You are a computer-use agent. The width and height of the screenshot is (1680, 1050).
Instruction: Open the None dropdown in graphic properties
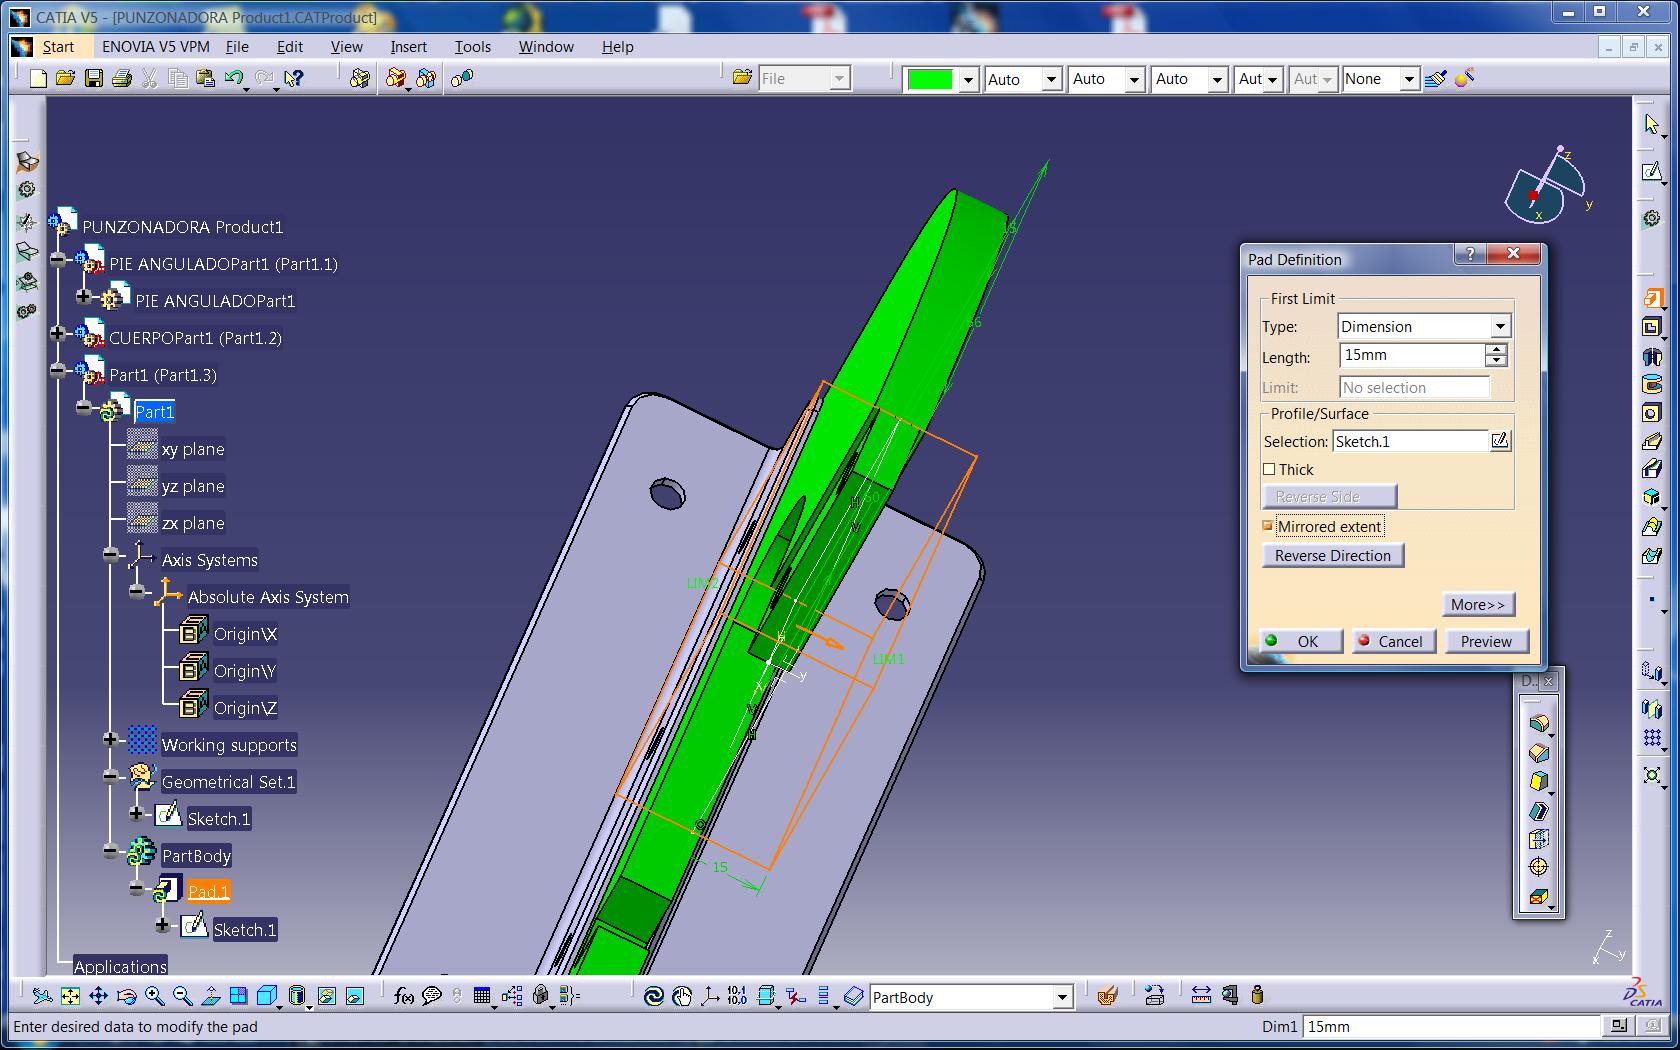click(x=1408, y=79)
